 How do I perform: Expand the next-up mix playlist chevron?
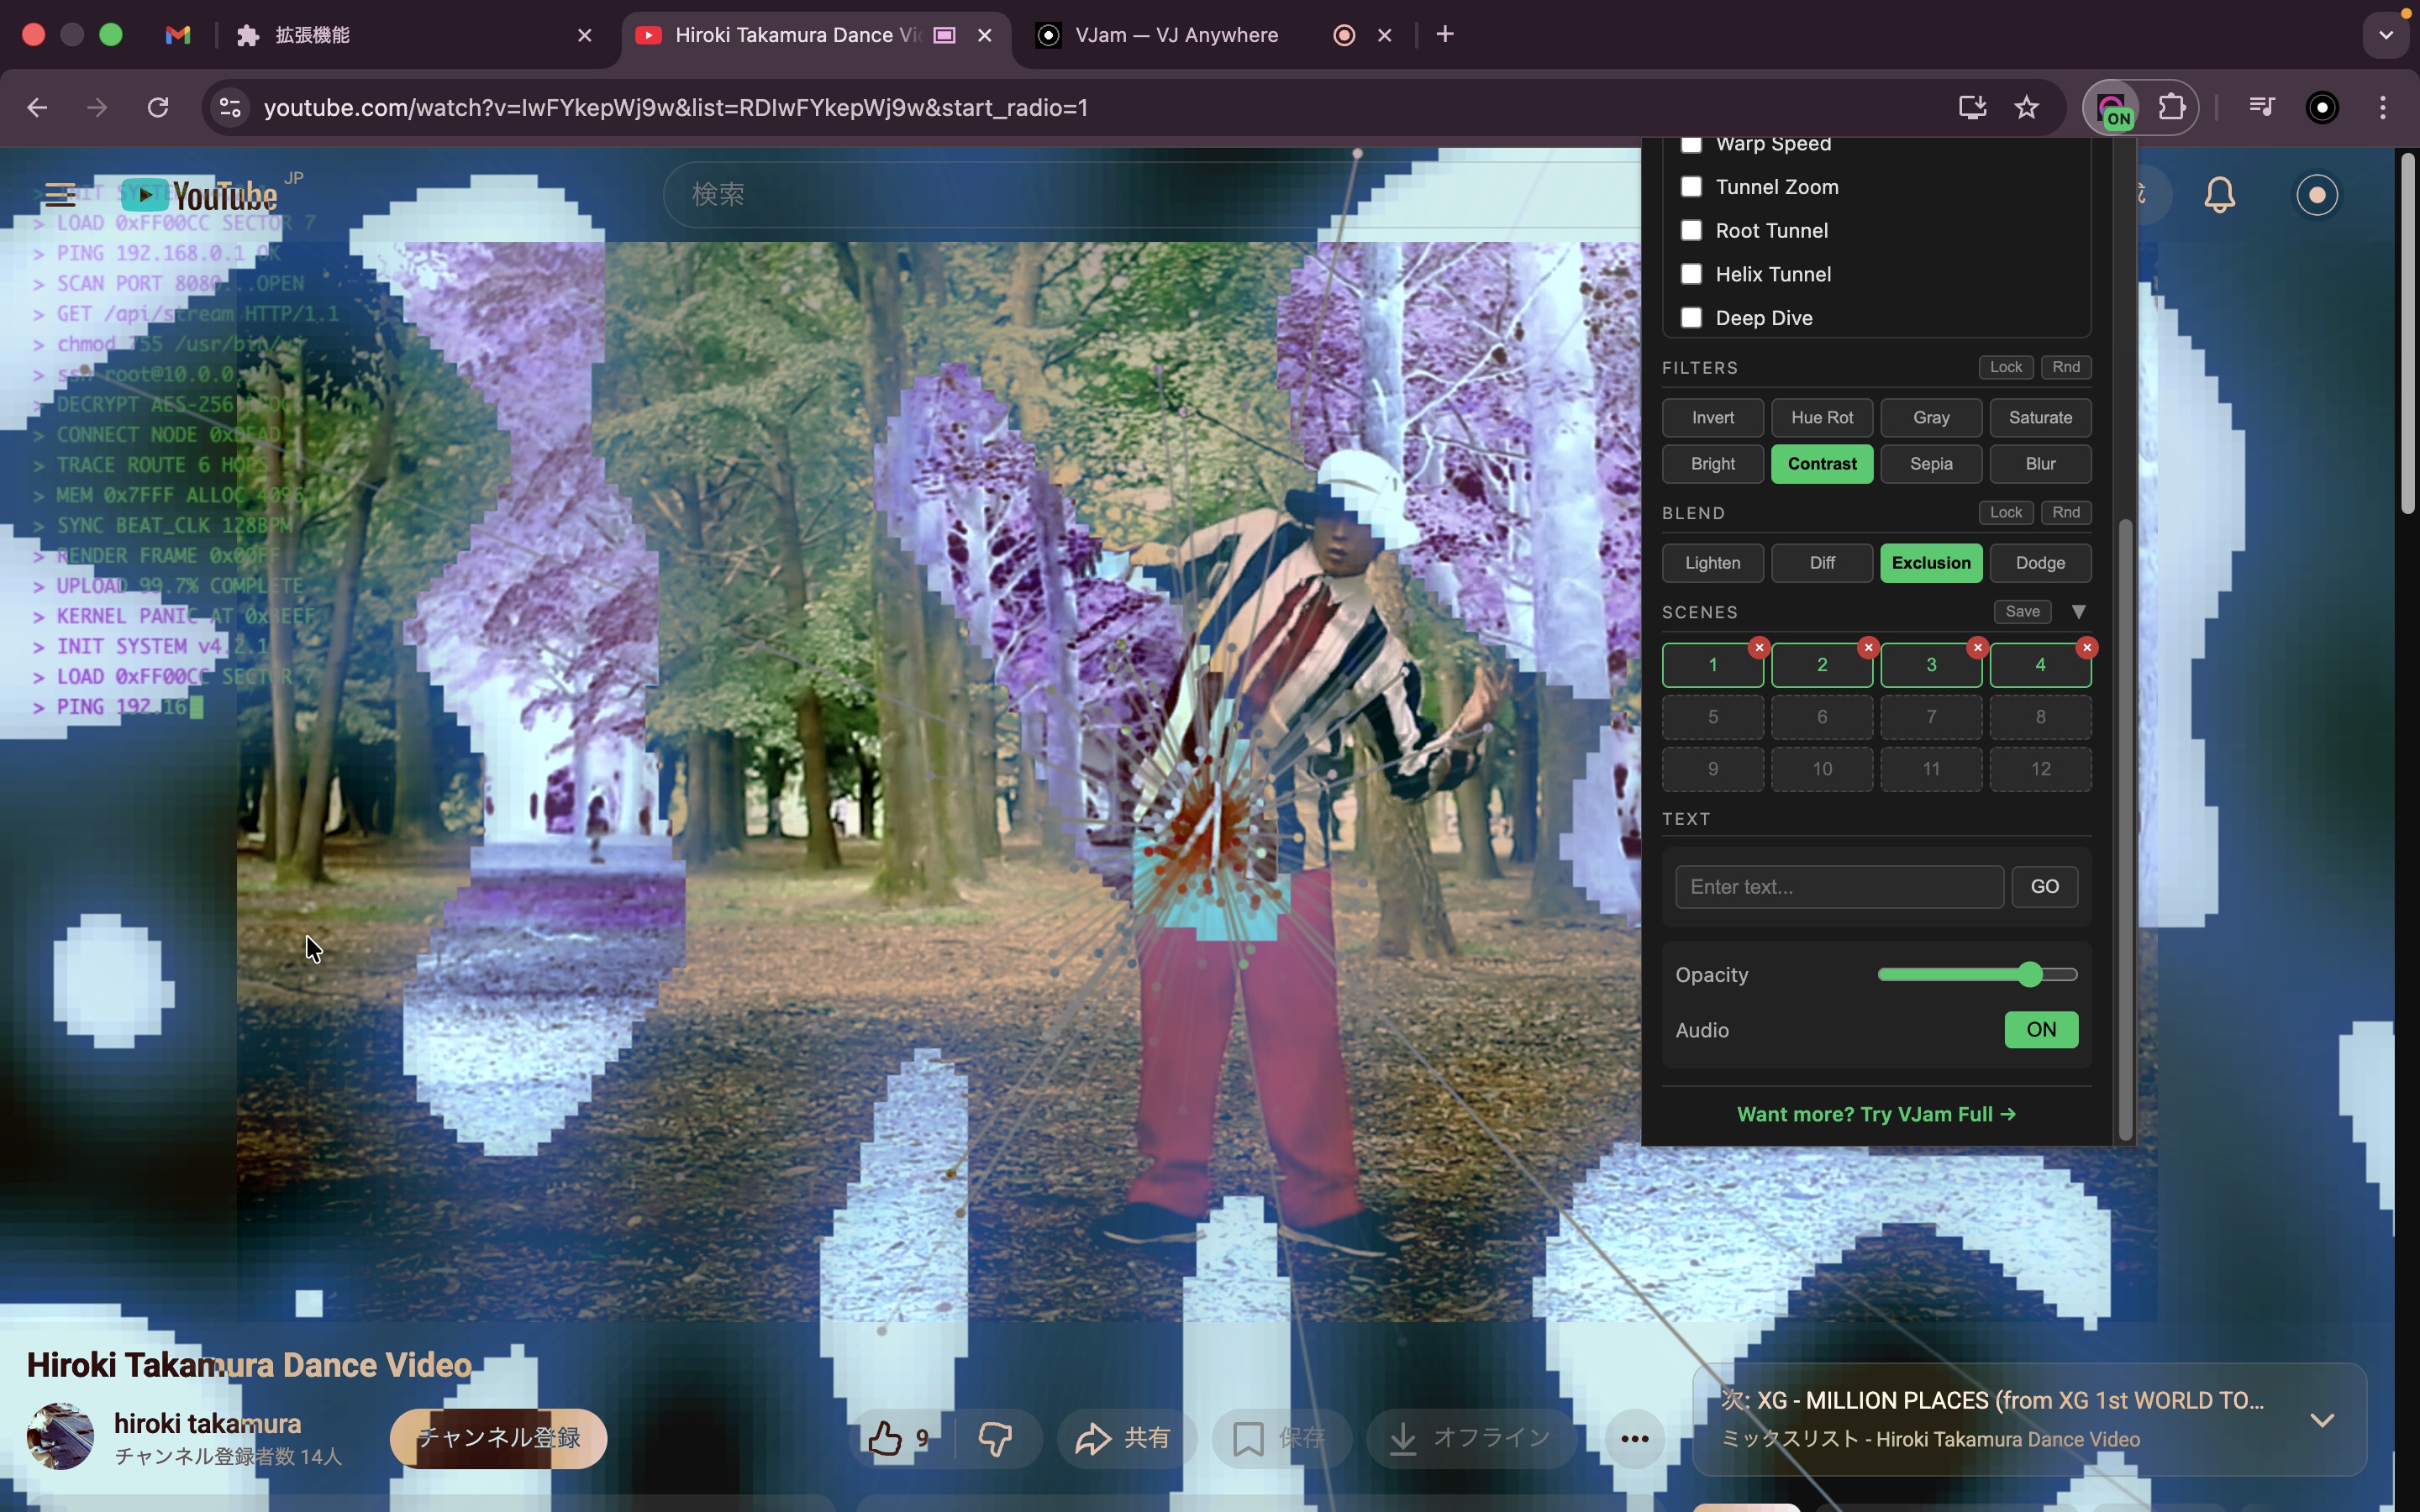click(2322, 1420)
